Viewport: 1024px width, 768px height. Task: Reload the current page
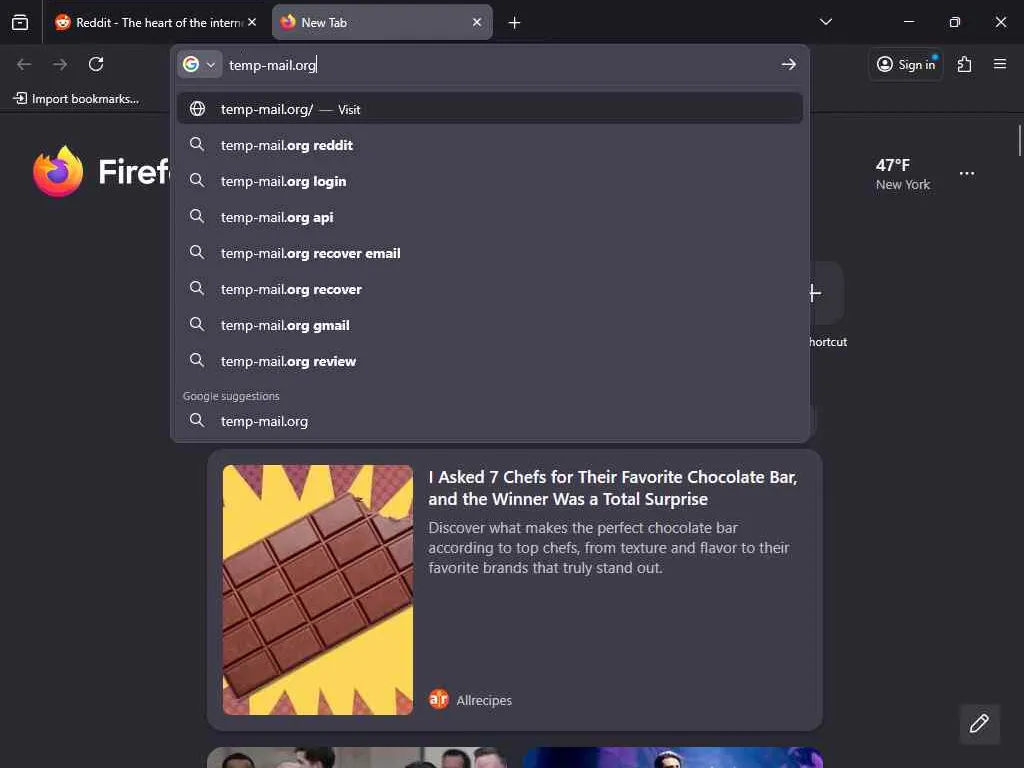[96, 64]
